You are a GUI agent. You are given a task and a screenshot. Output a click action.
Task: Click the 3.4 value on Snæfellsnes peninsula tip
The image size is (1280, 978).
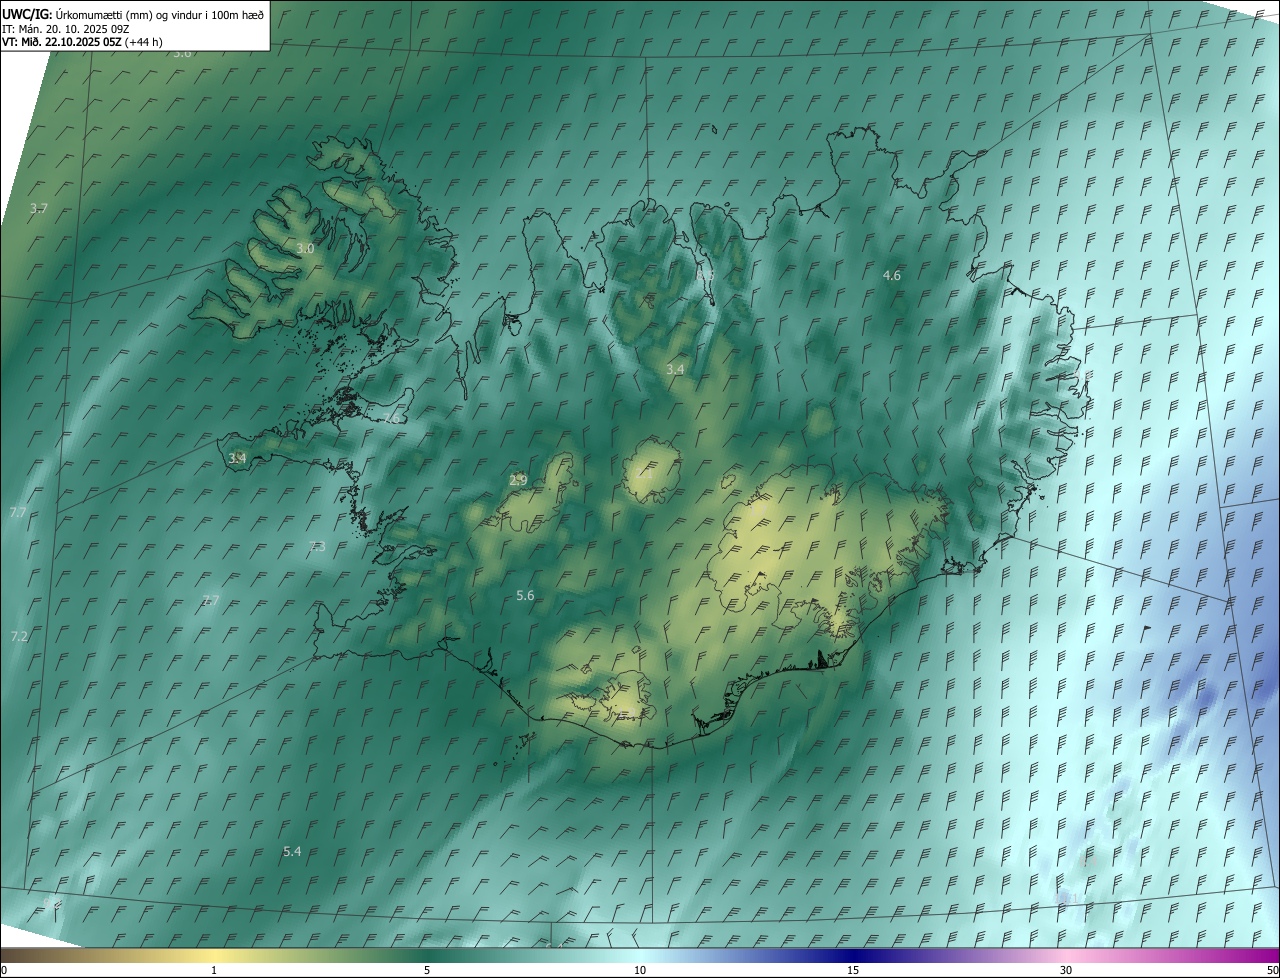coord(237,458)
